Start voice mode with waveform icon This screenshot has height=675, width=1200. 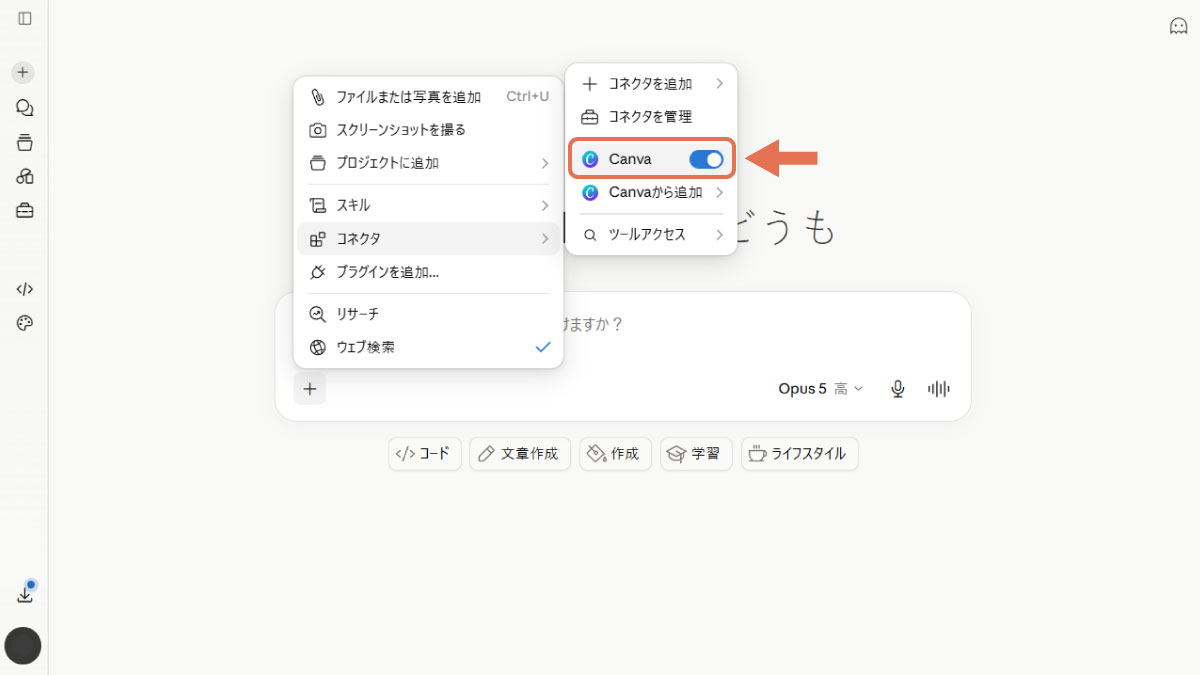[938, 389]
